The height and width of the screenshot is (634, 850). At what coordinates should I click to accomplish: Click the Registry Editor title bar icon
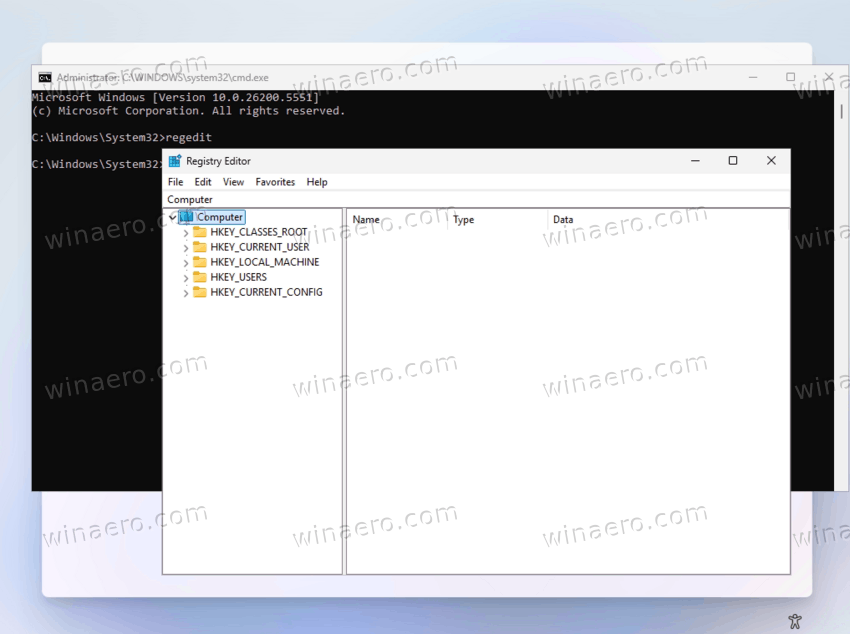[175, 161]
